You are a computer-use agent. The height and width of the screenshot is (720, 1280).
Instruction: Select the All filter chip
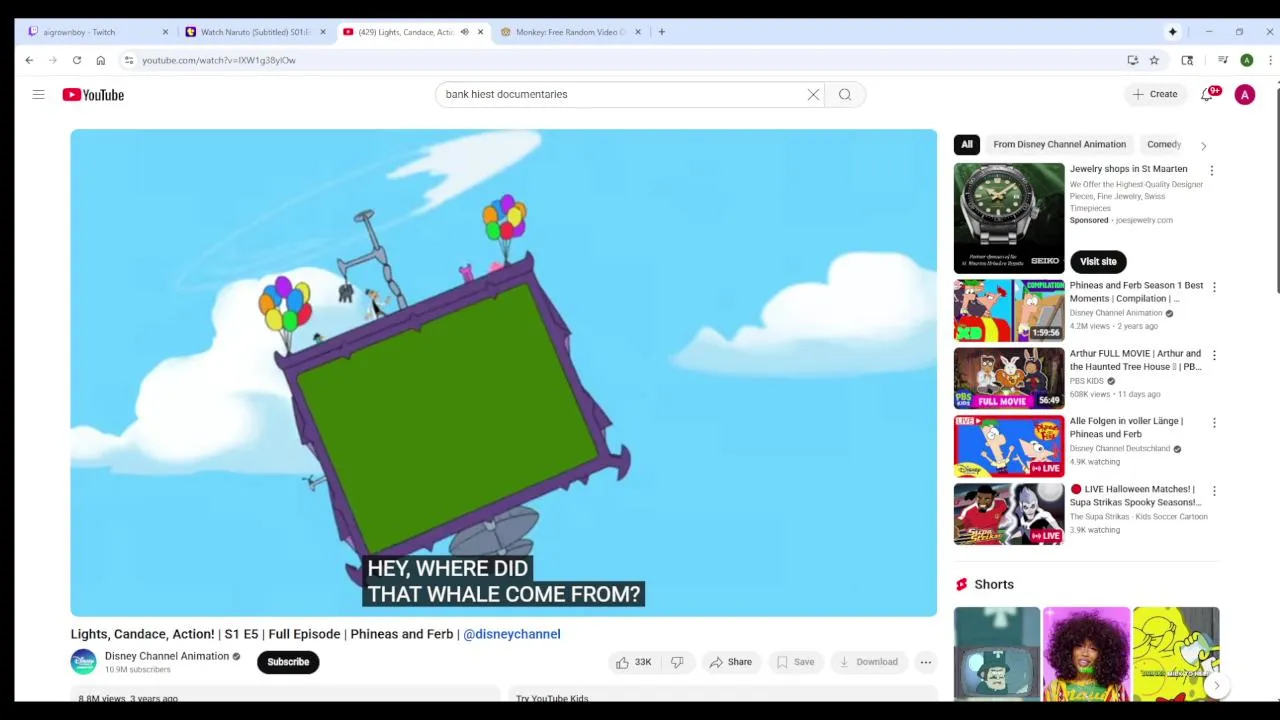pos(967,144)
